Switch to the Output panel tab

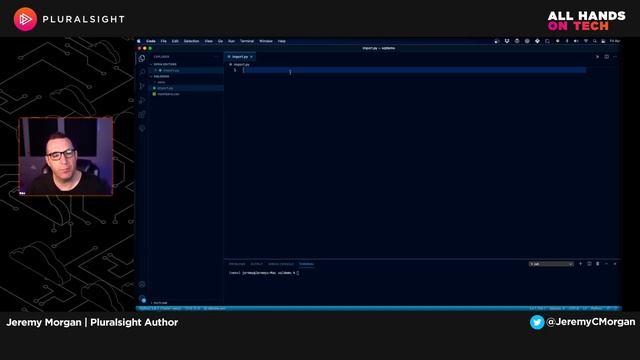pos(257,264)
